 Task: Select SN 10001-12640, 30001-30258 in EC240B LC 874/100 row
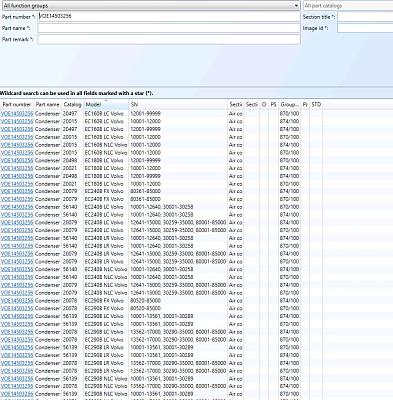[x=162, y=215]
